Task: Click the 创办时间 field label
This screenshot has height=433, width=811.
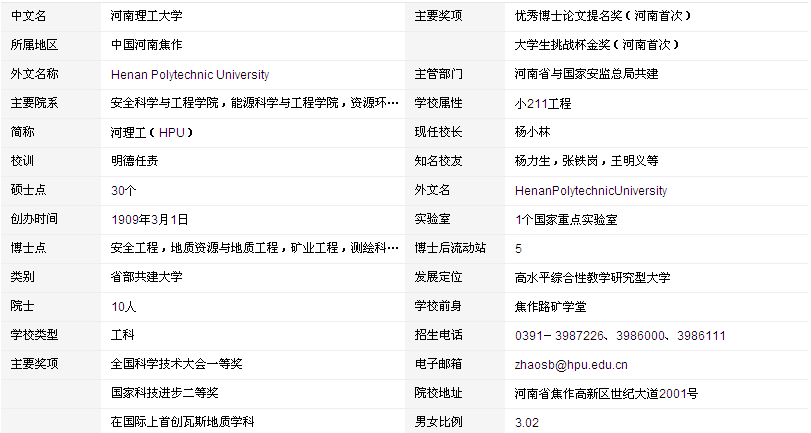Action: [x=34, y=219]
